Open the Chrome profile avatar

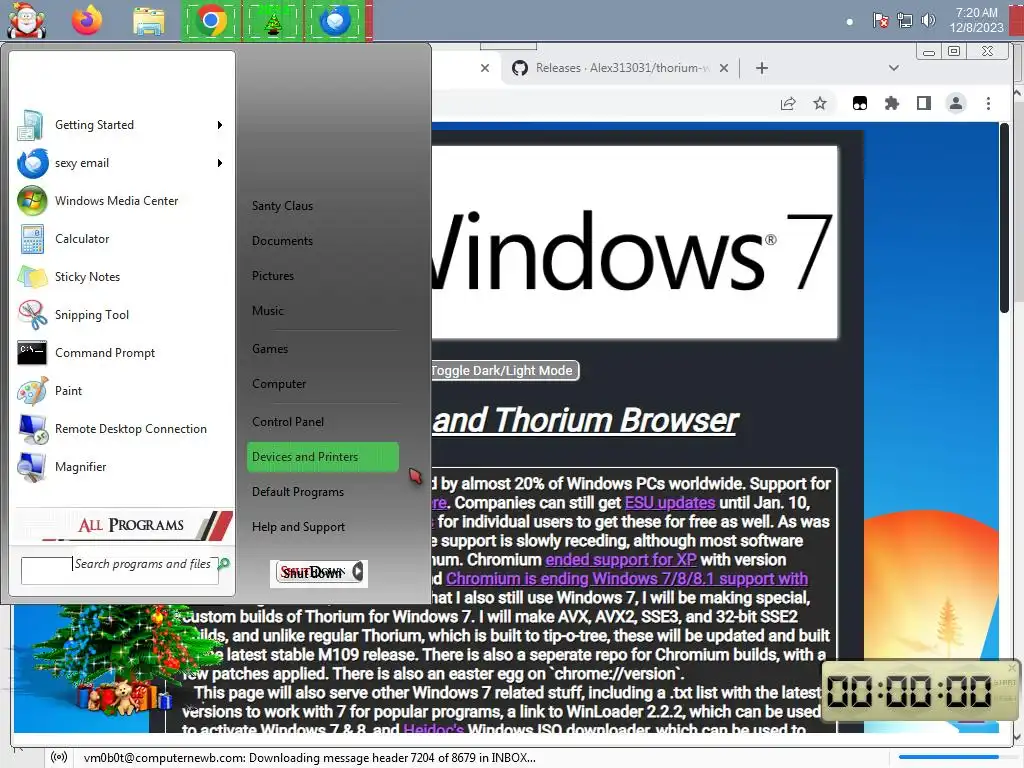[955, 103]
